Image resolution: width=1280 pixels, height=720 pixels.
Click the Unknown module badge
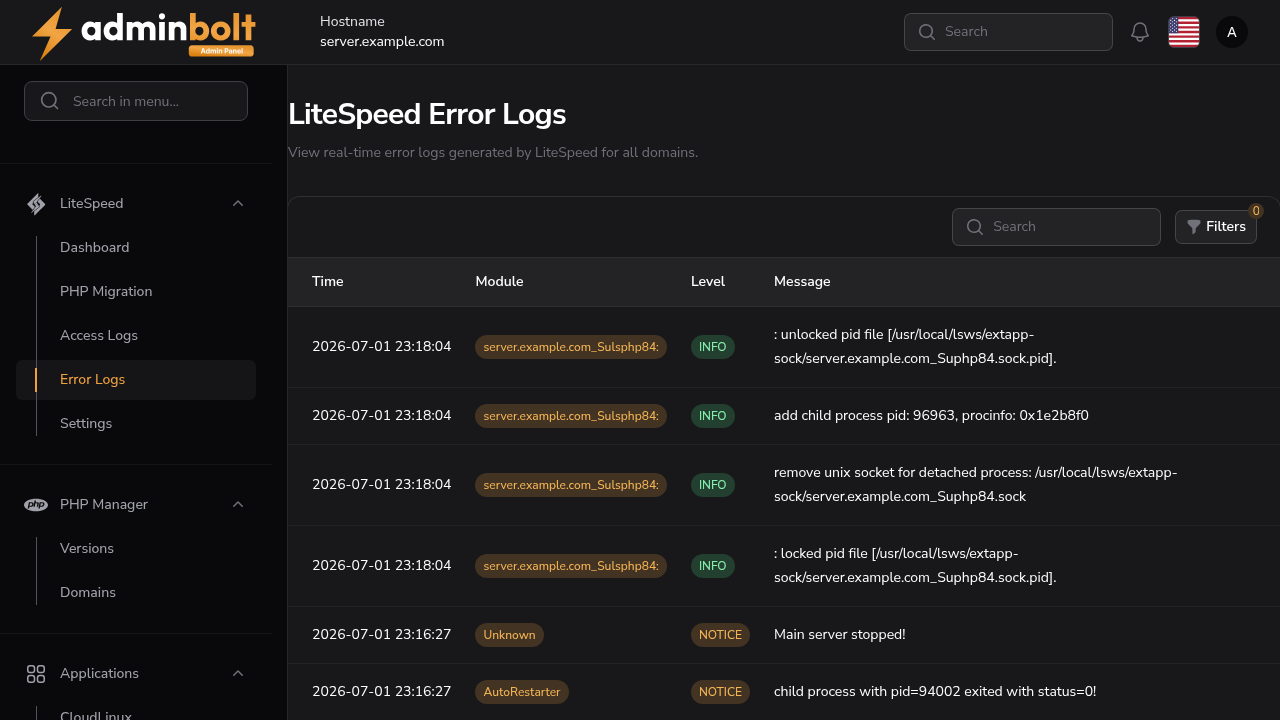509,635
